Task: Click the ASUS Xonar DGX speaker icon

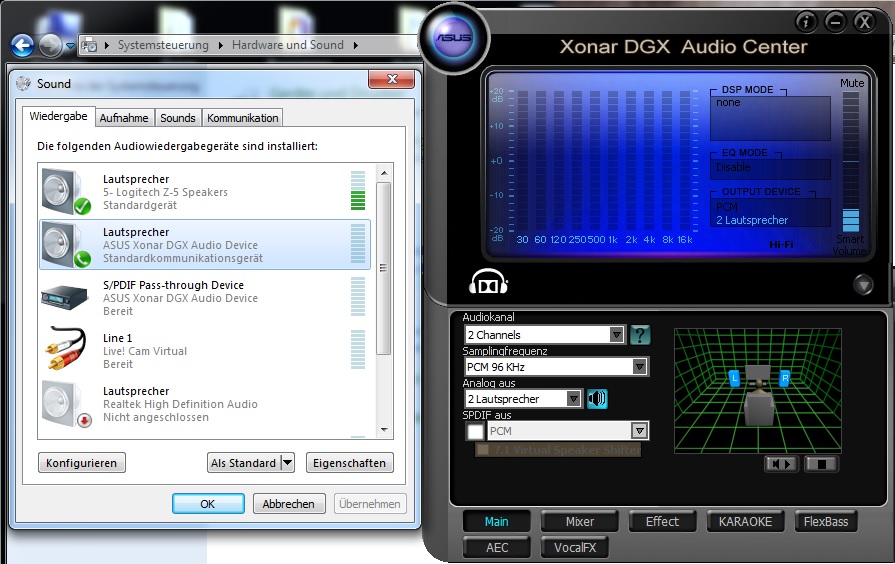Action: pos(66,245)
